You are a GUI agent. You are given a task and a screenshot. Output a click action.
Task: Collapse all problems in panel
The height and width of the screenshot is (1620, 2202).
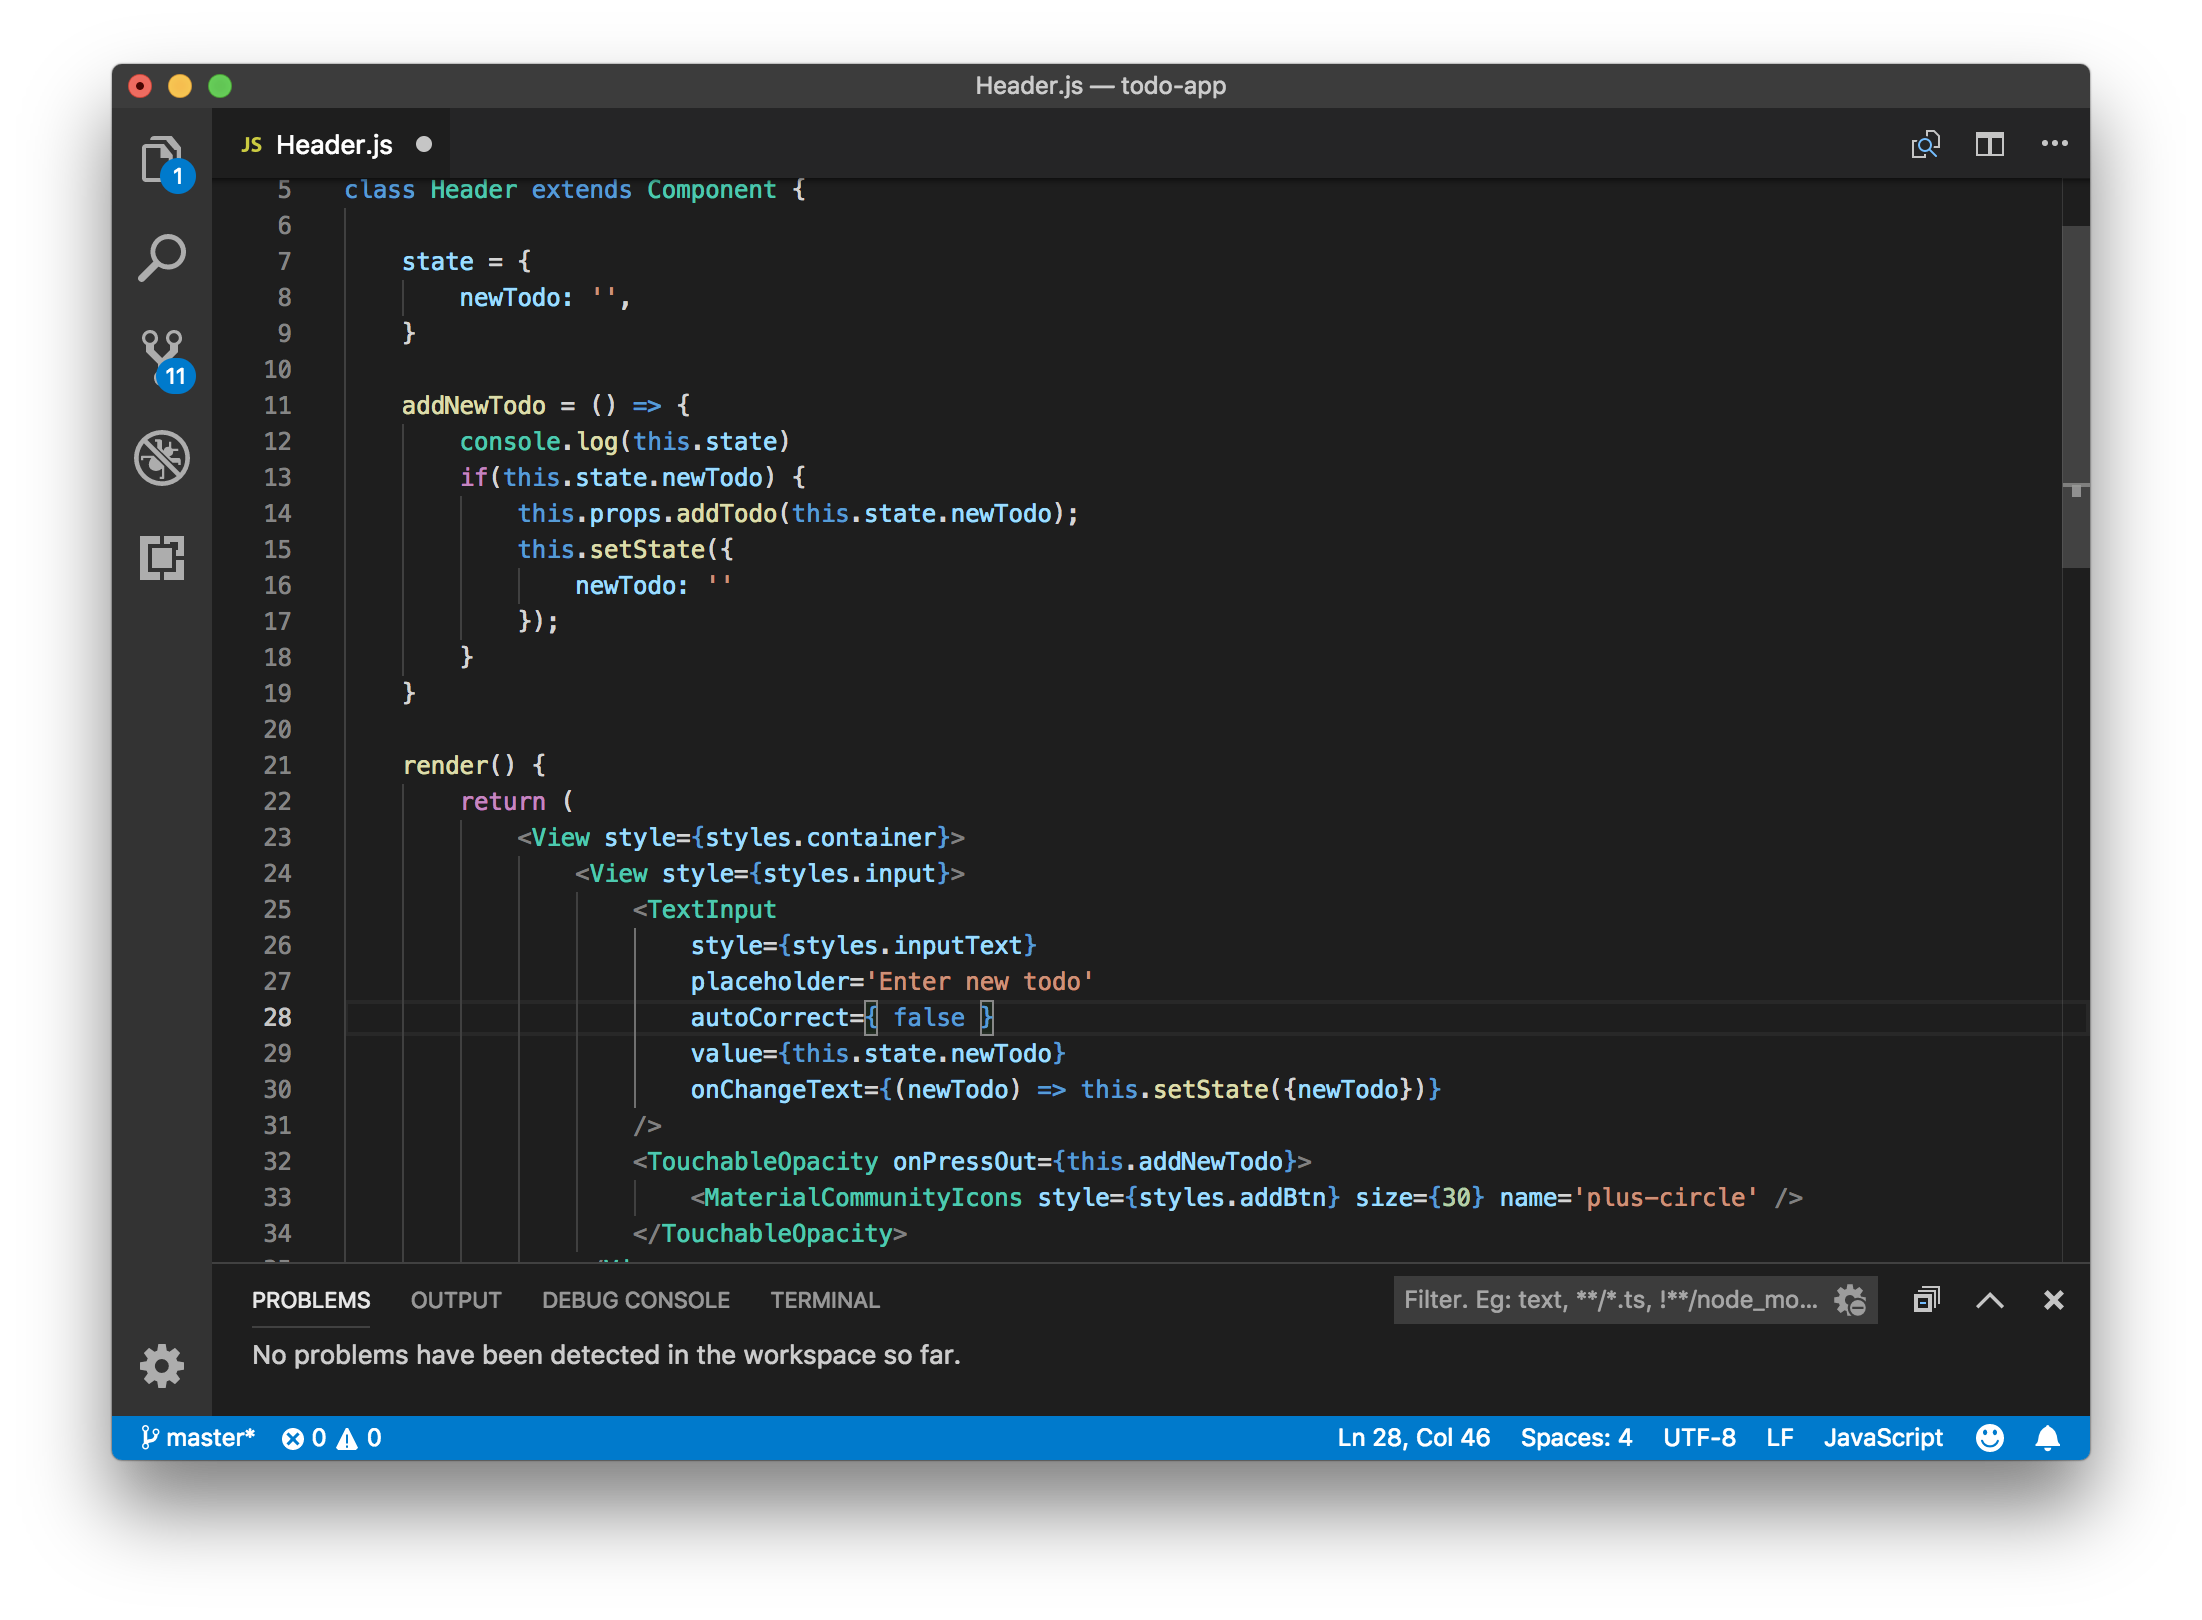tap(1926, 1300)
